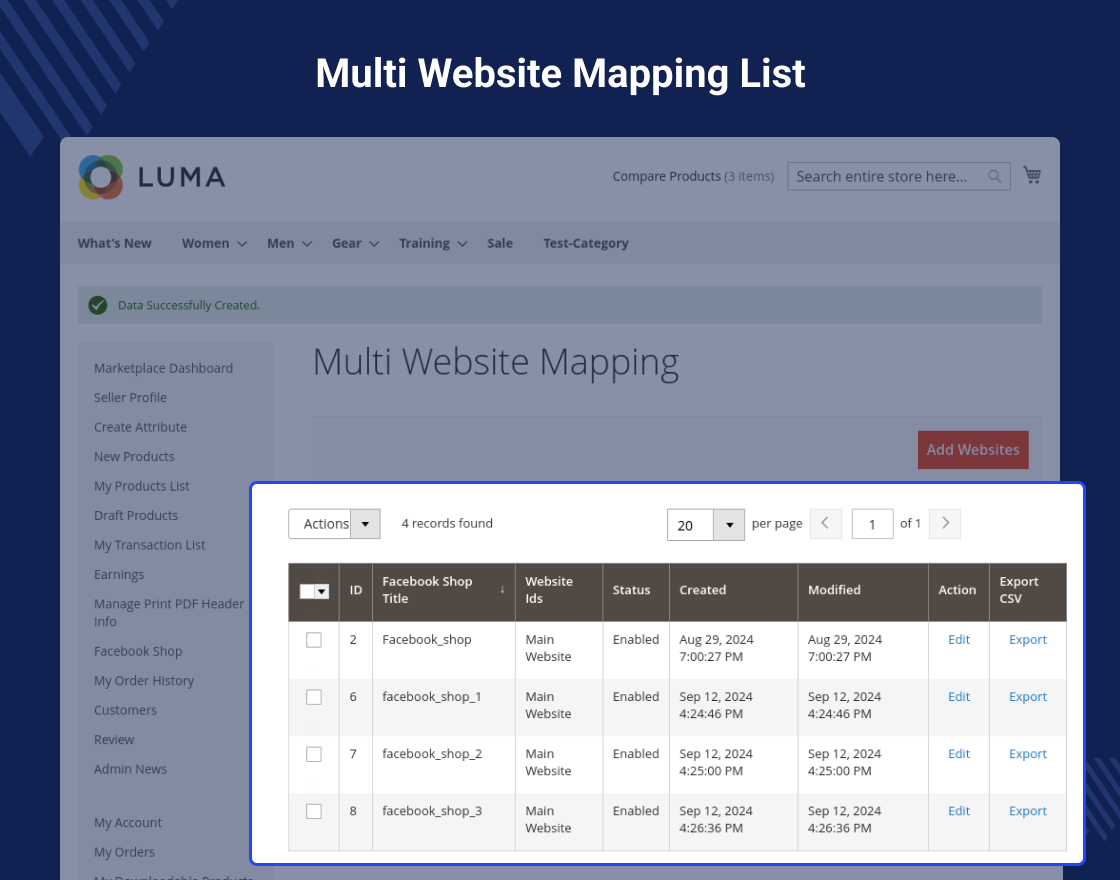The image size is (1120, 880).
Task: Open the What's New menu item
Action: click(x=114, y=244)
